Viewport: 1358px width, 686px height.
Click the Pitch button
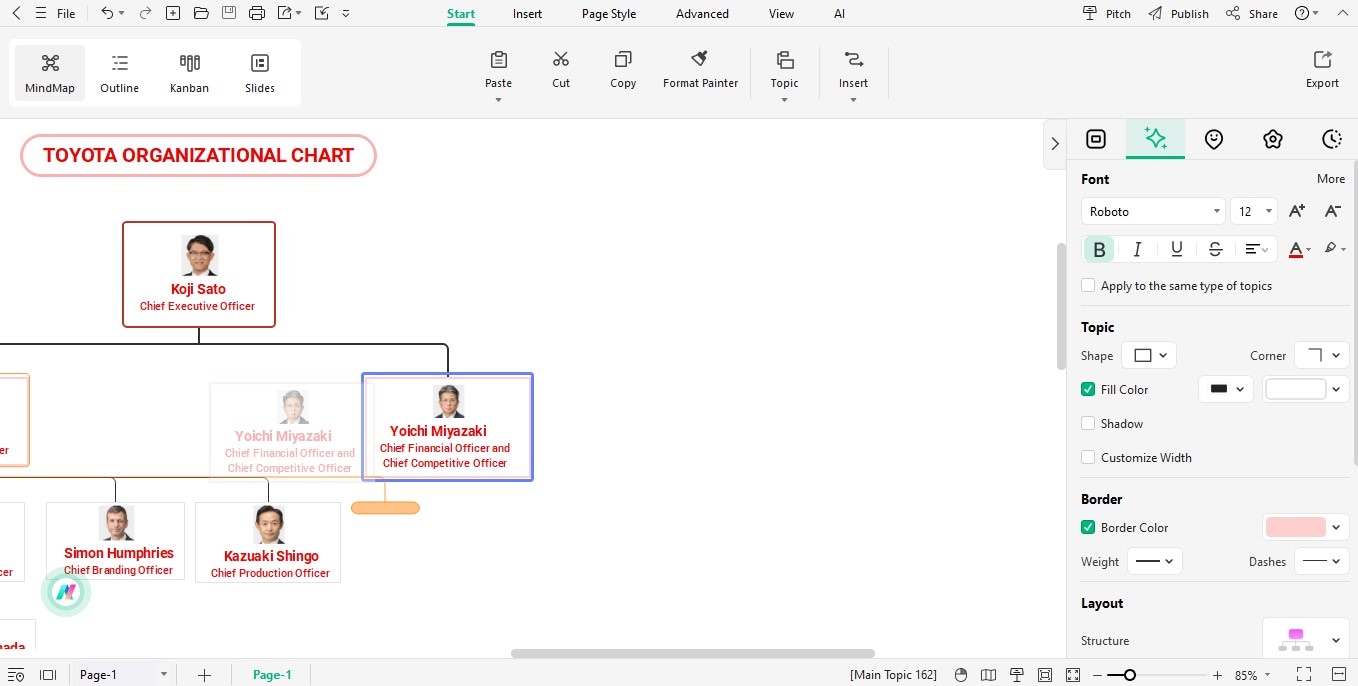tap(1107, 13)
